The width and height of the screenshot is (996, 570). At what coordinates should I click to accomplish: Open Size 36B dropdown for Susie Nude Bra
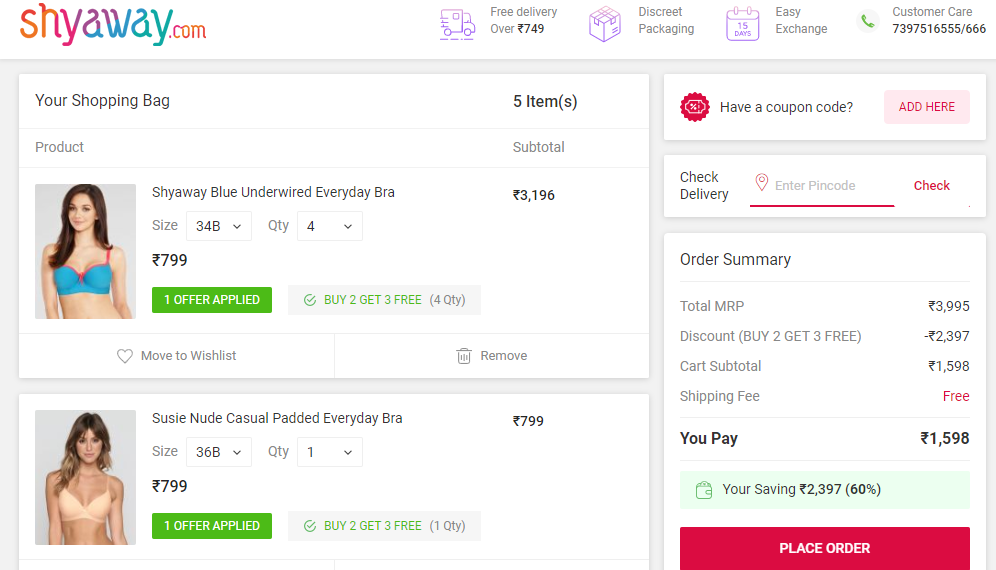219,452
